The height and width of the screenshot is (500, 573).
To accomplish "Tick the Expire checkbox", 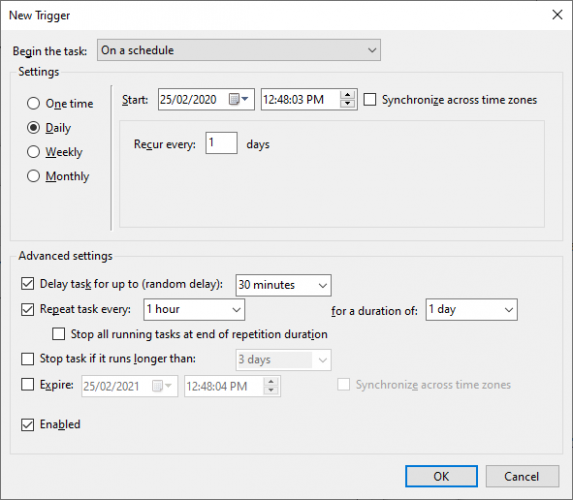I will pyautogui.click(x=27, y=385).
